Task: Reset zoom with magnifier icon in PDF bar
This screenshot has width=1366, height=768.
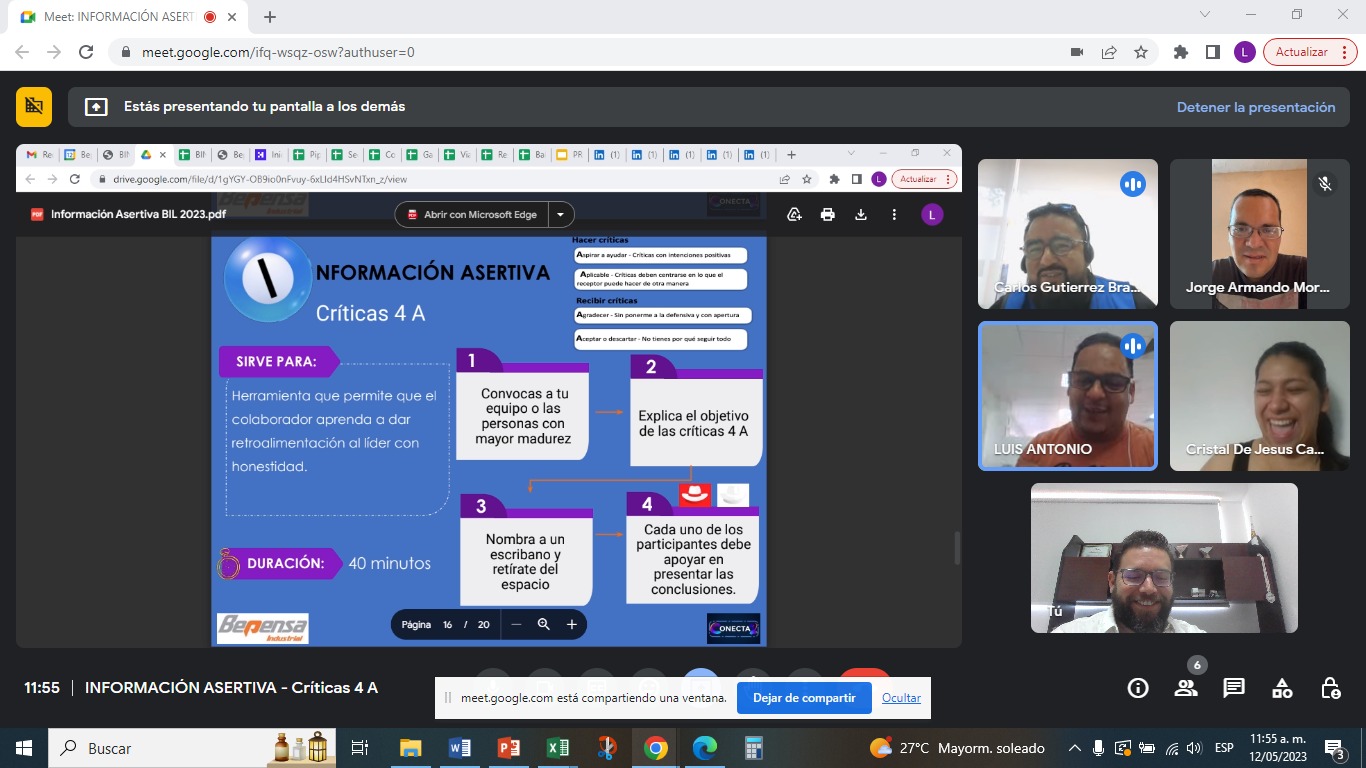Action: click(x=543, y=624)
